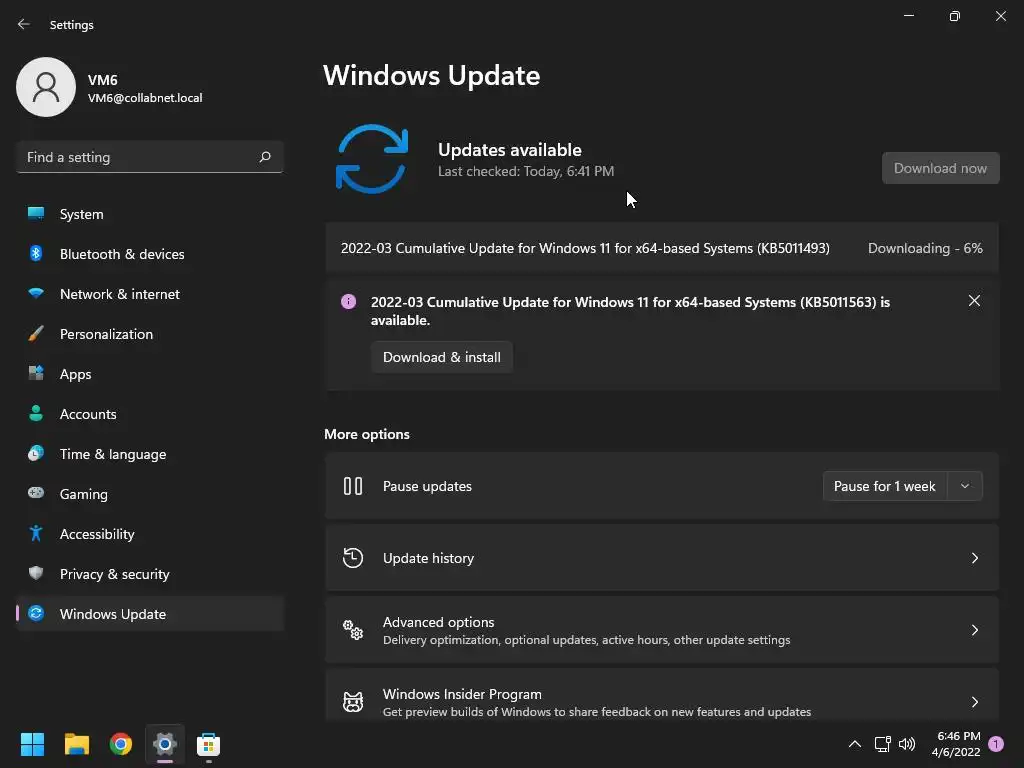This screenshot has height=768, width=1024.
Task: Click Last checked: Today, 6:41 PM text
Action: pos(526,171)
